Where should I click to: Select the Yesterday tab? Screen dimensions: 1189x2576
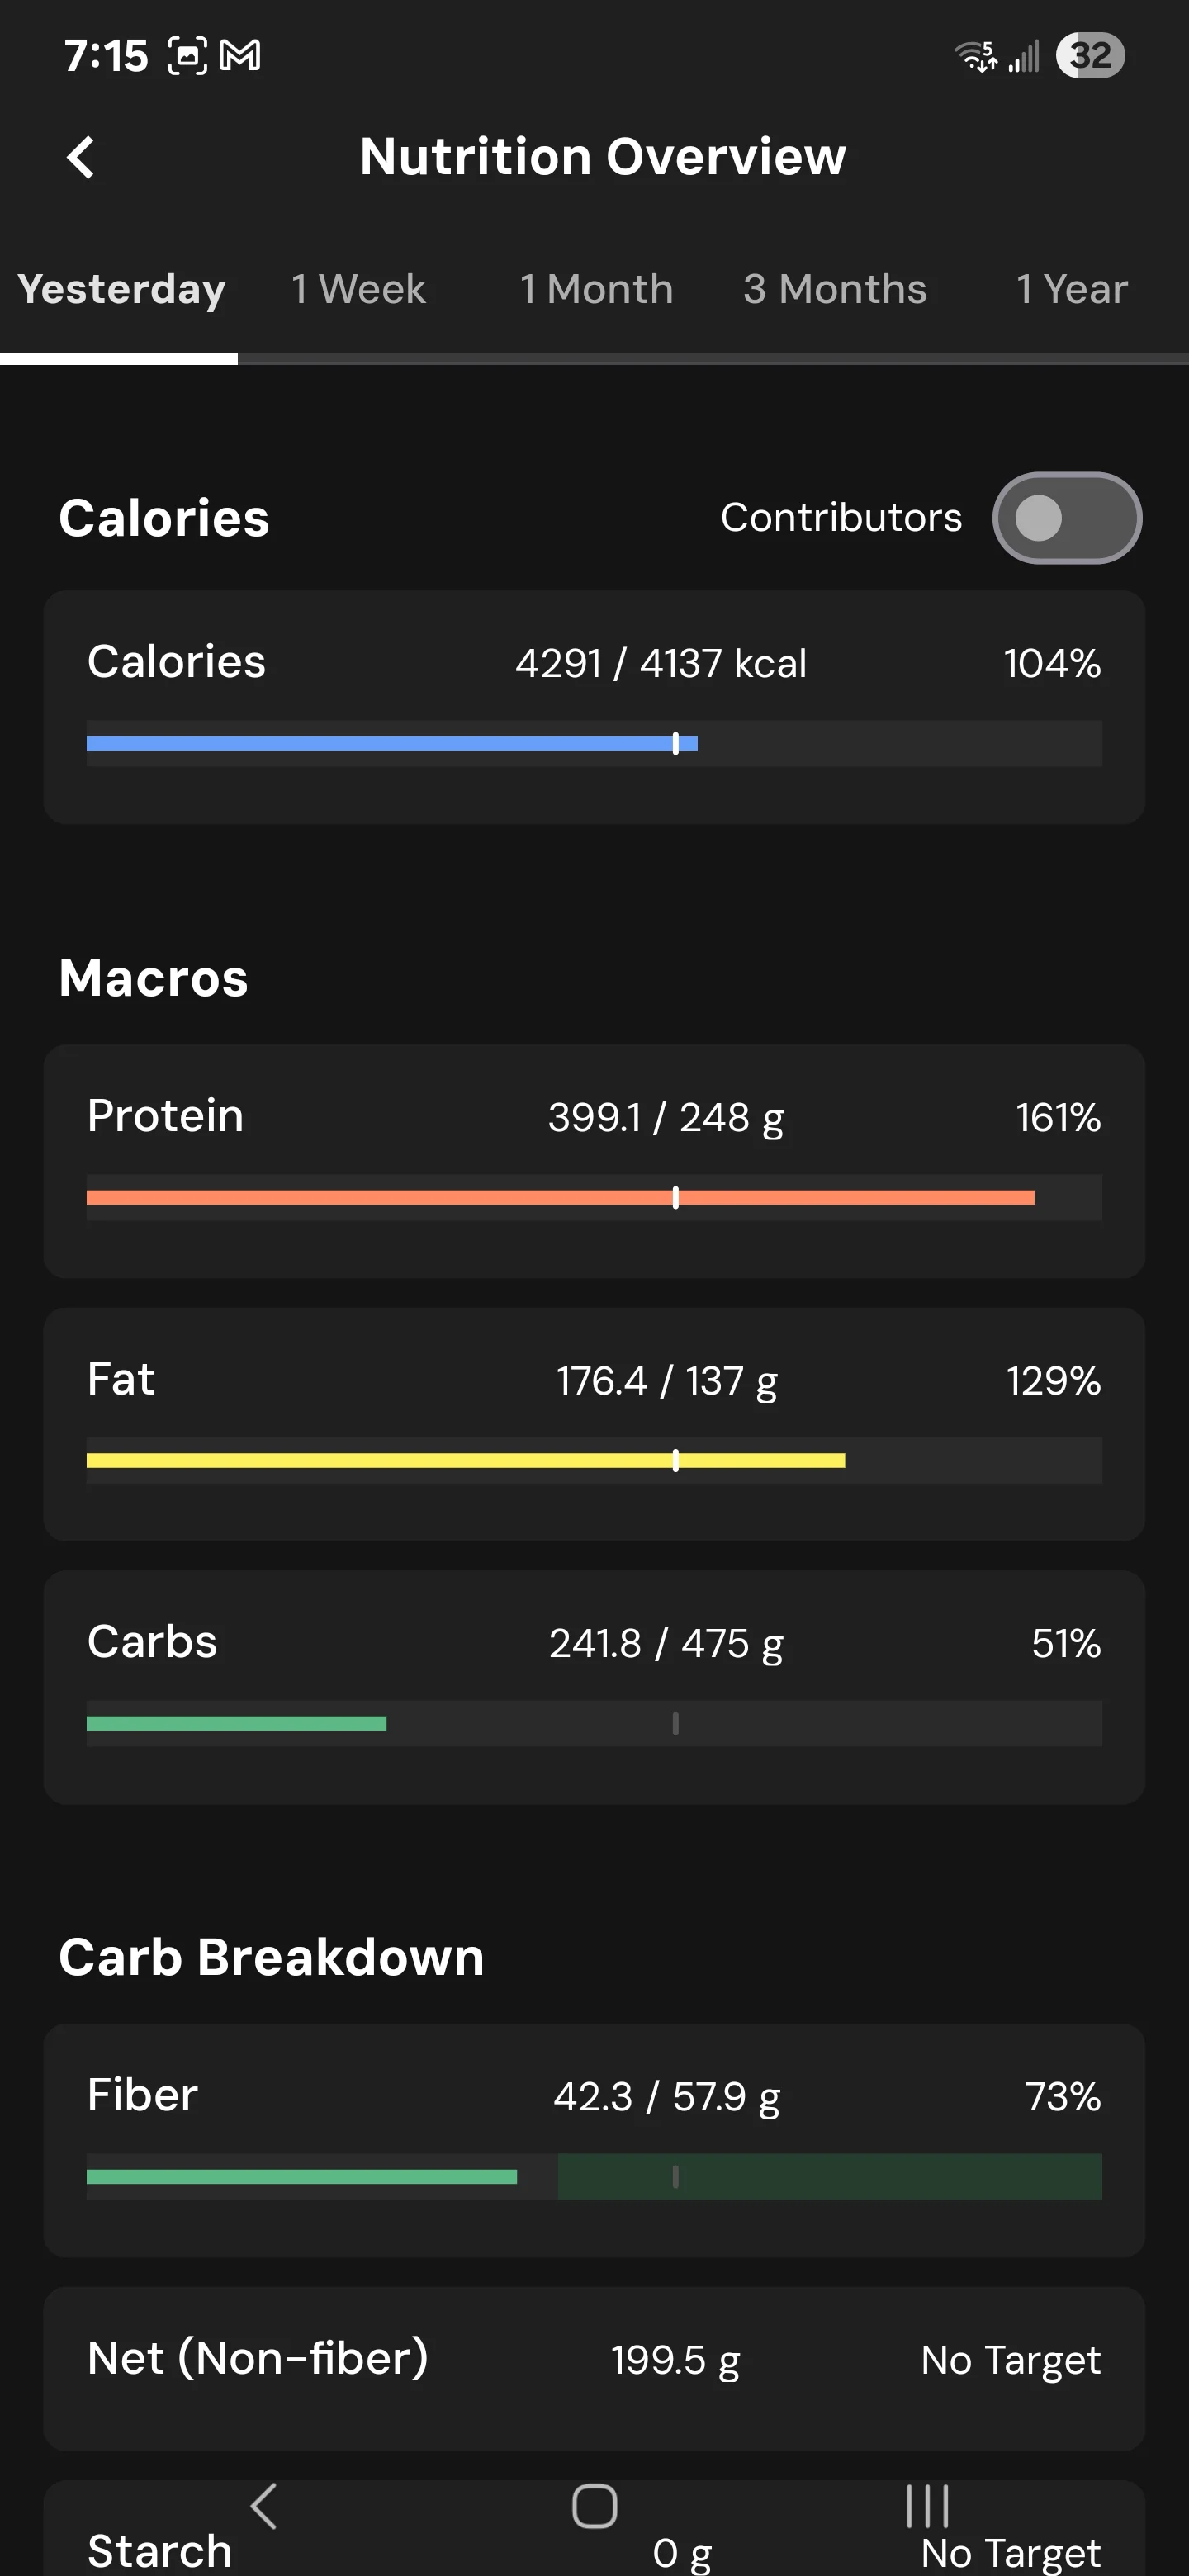point(121,290)
